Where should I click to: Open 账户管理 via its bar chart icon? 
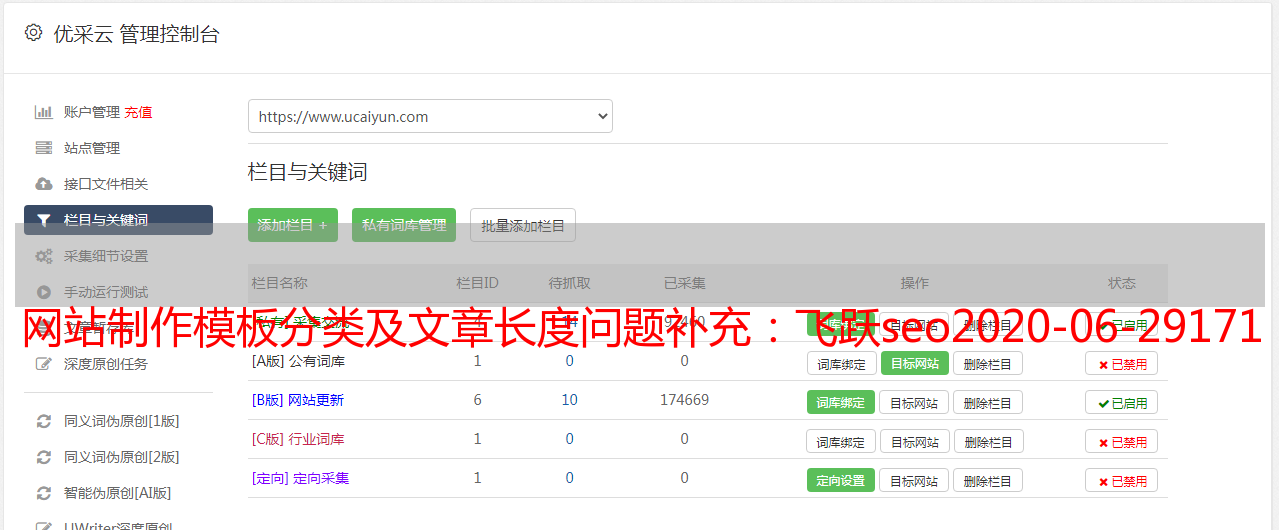point(43,112)
